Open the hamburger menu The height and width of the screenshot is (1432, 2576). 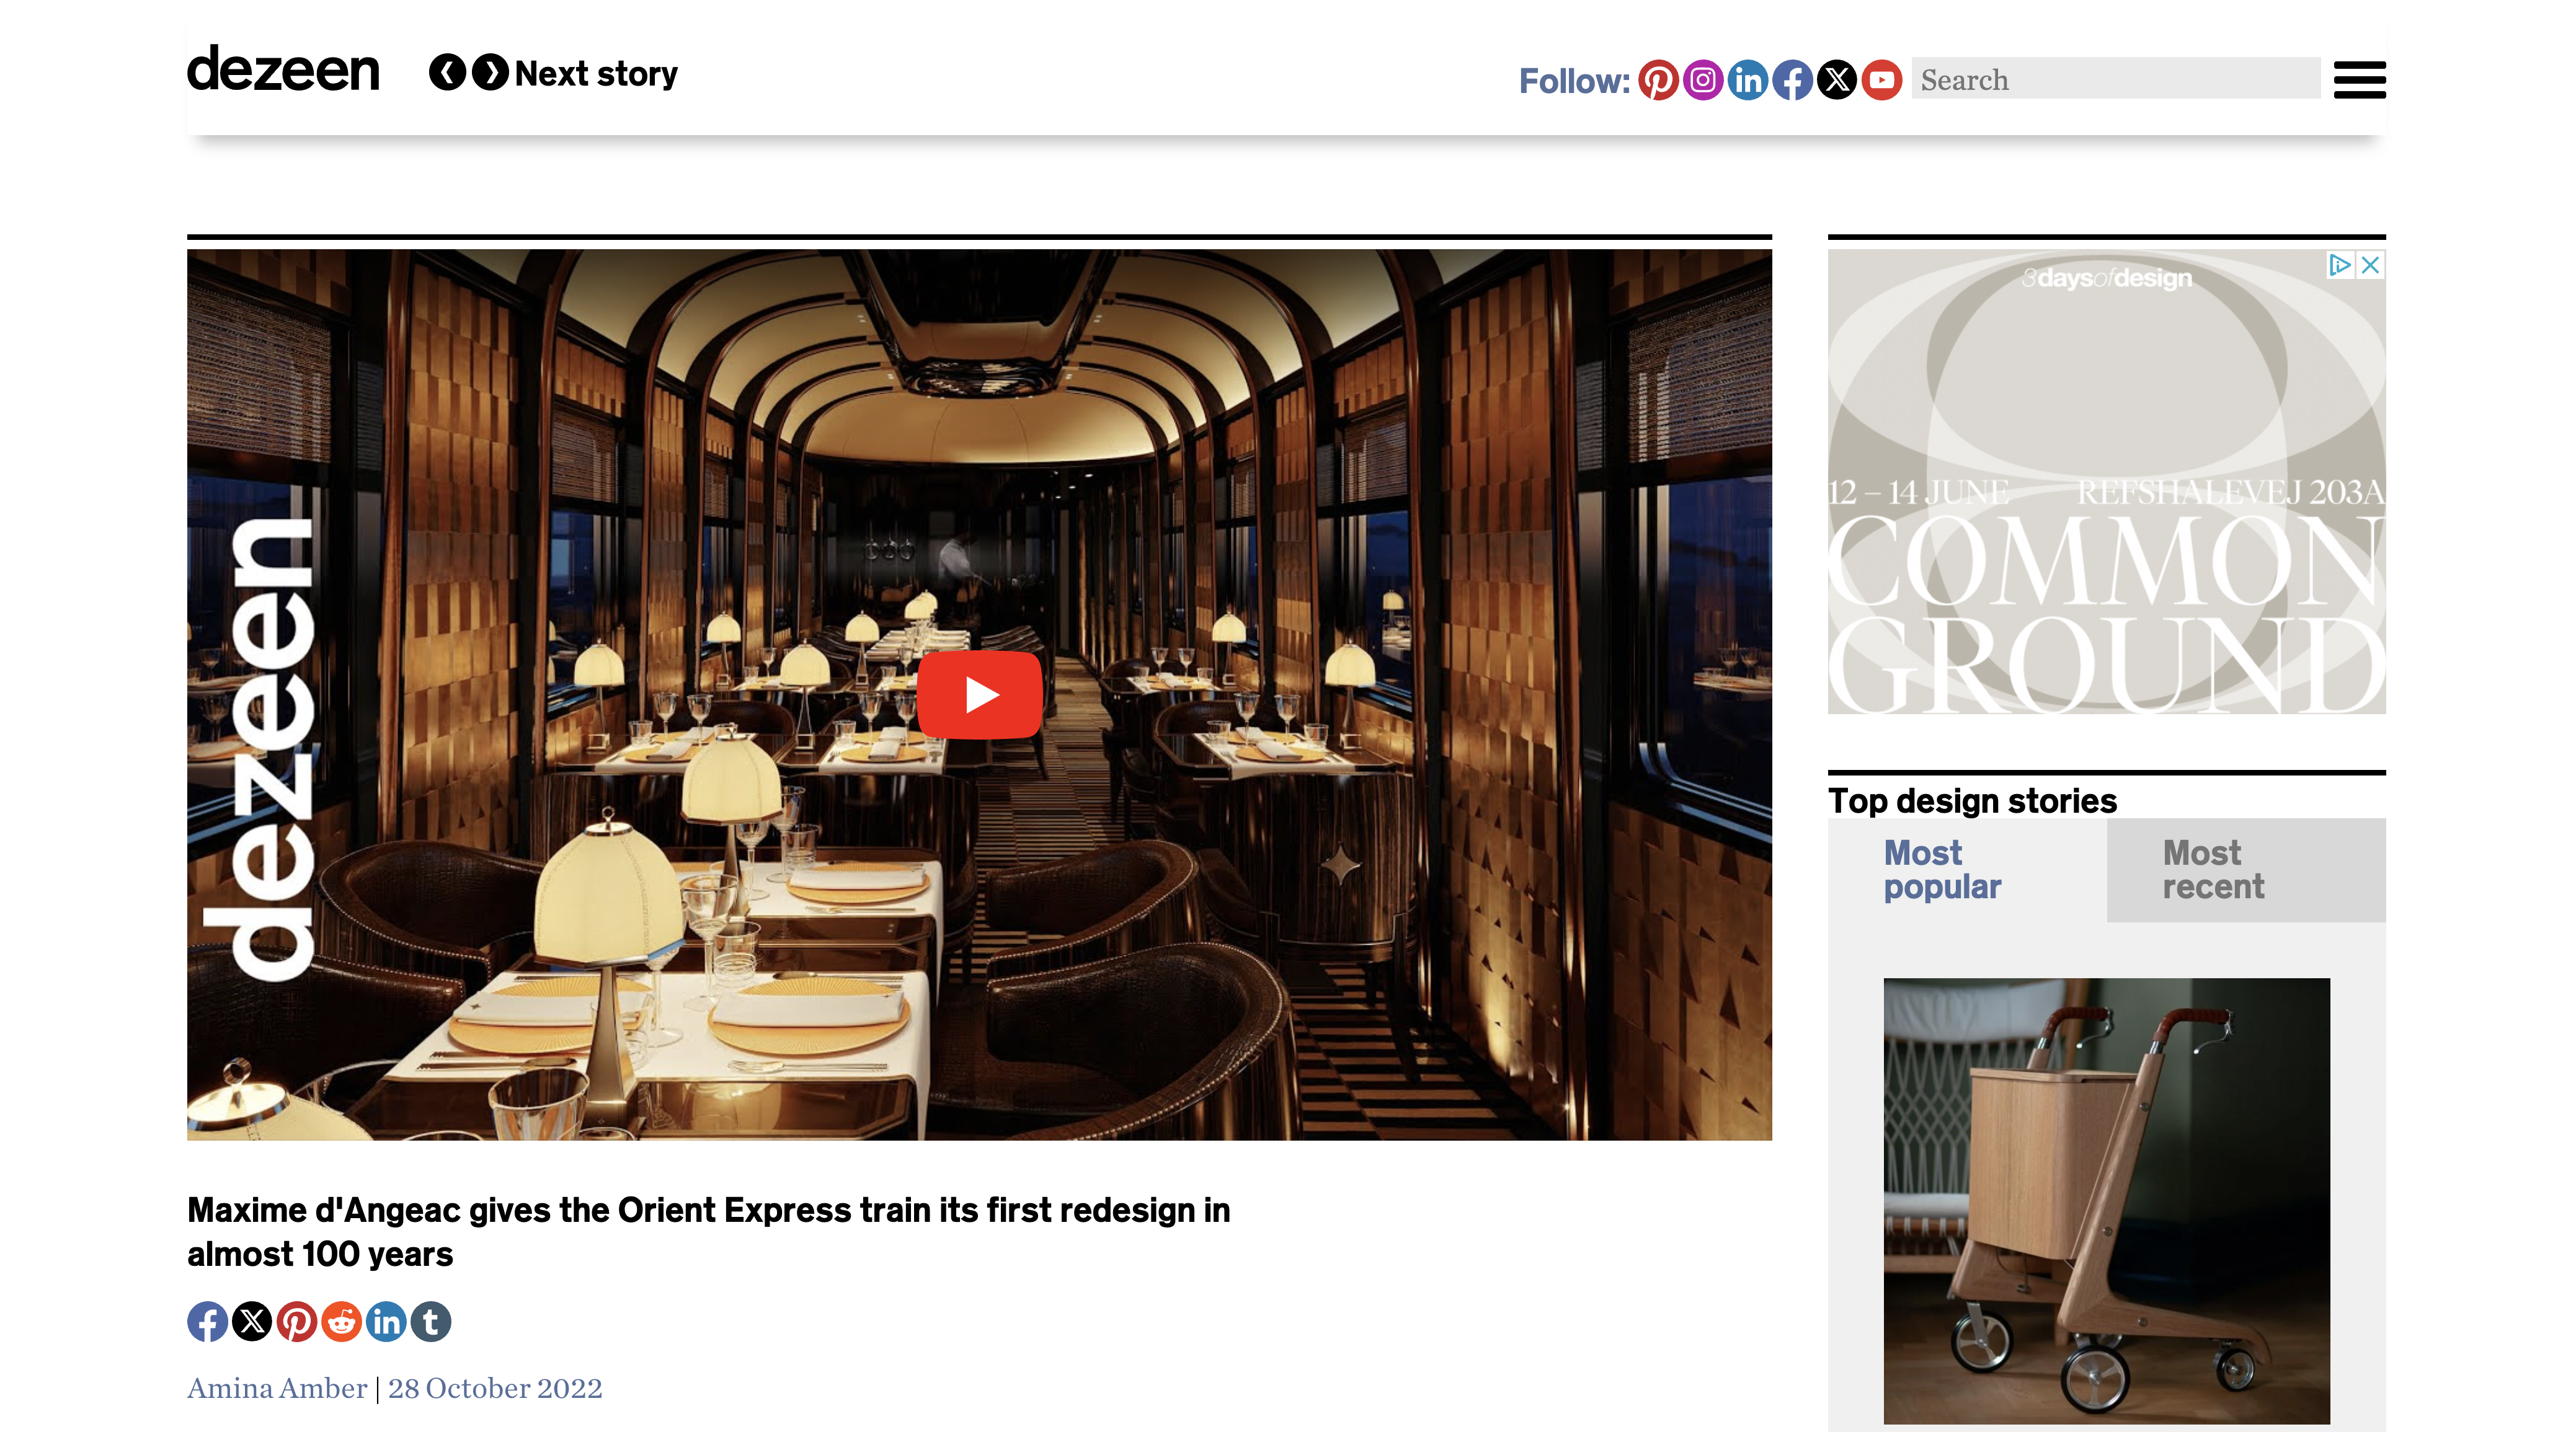click(x=2359, y=80)
